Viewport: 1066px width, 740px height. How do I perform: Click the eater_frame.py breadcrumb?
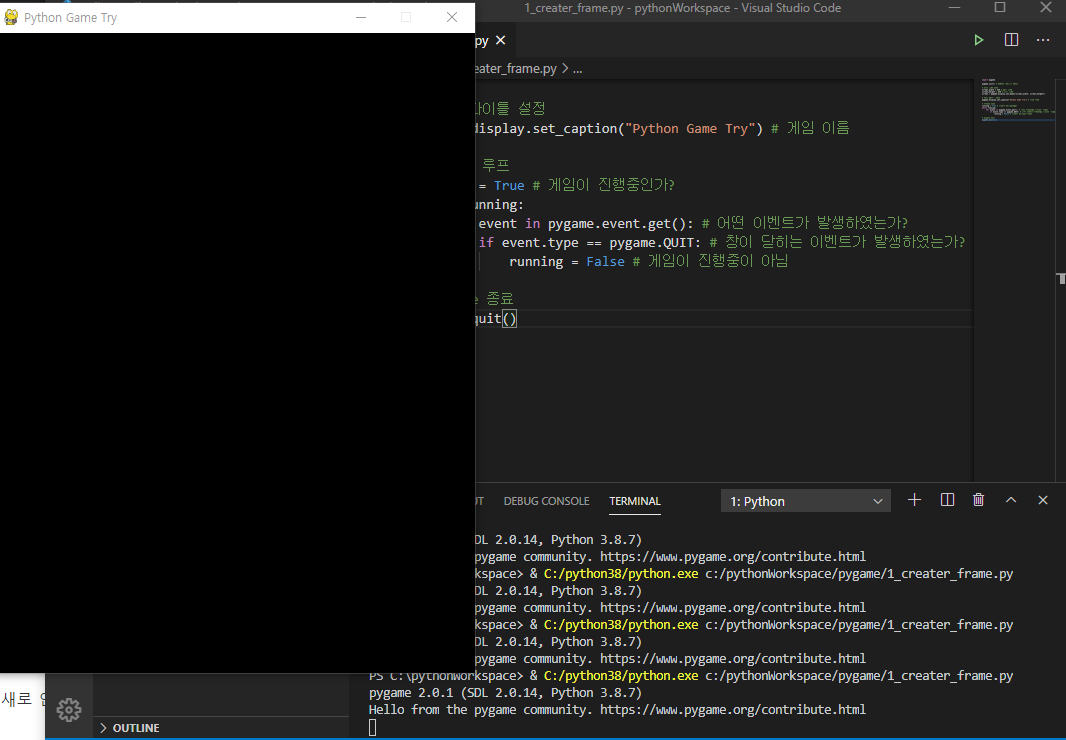[516, 69]
